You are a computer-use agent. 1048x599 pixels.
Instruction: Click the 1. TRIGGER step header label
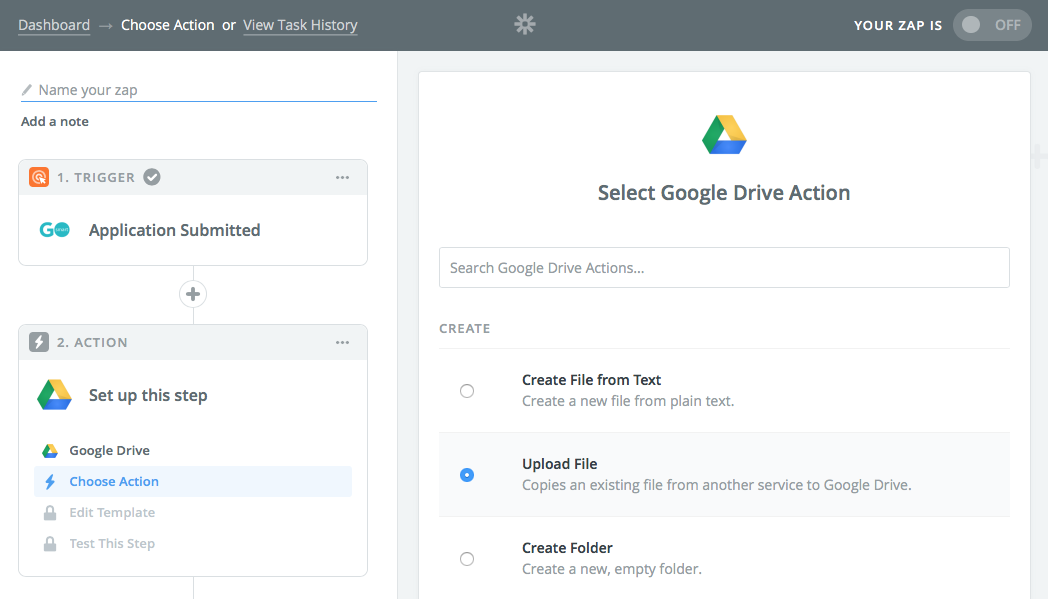pyautogui.click(x=96, y=177)
